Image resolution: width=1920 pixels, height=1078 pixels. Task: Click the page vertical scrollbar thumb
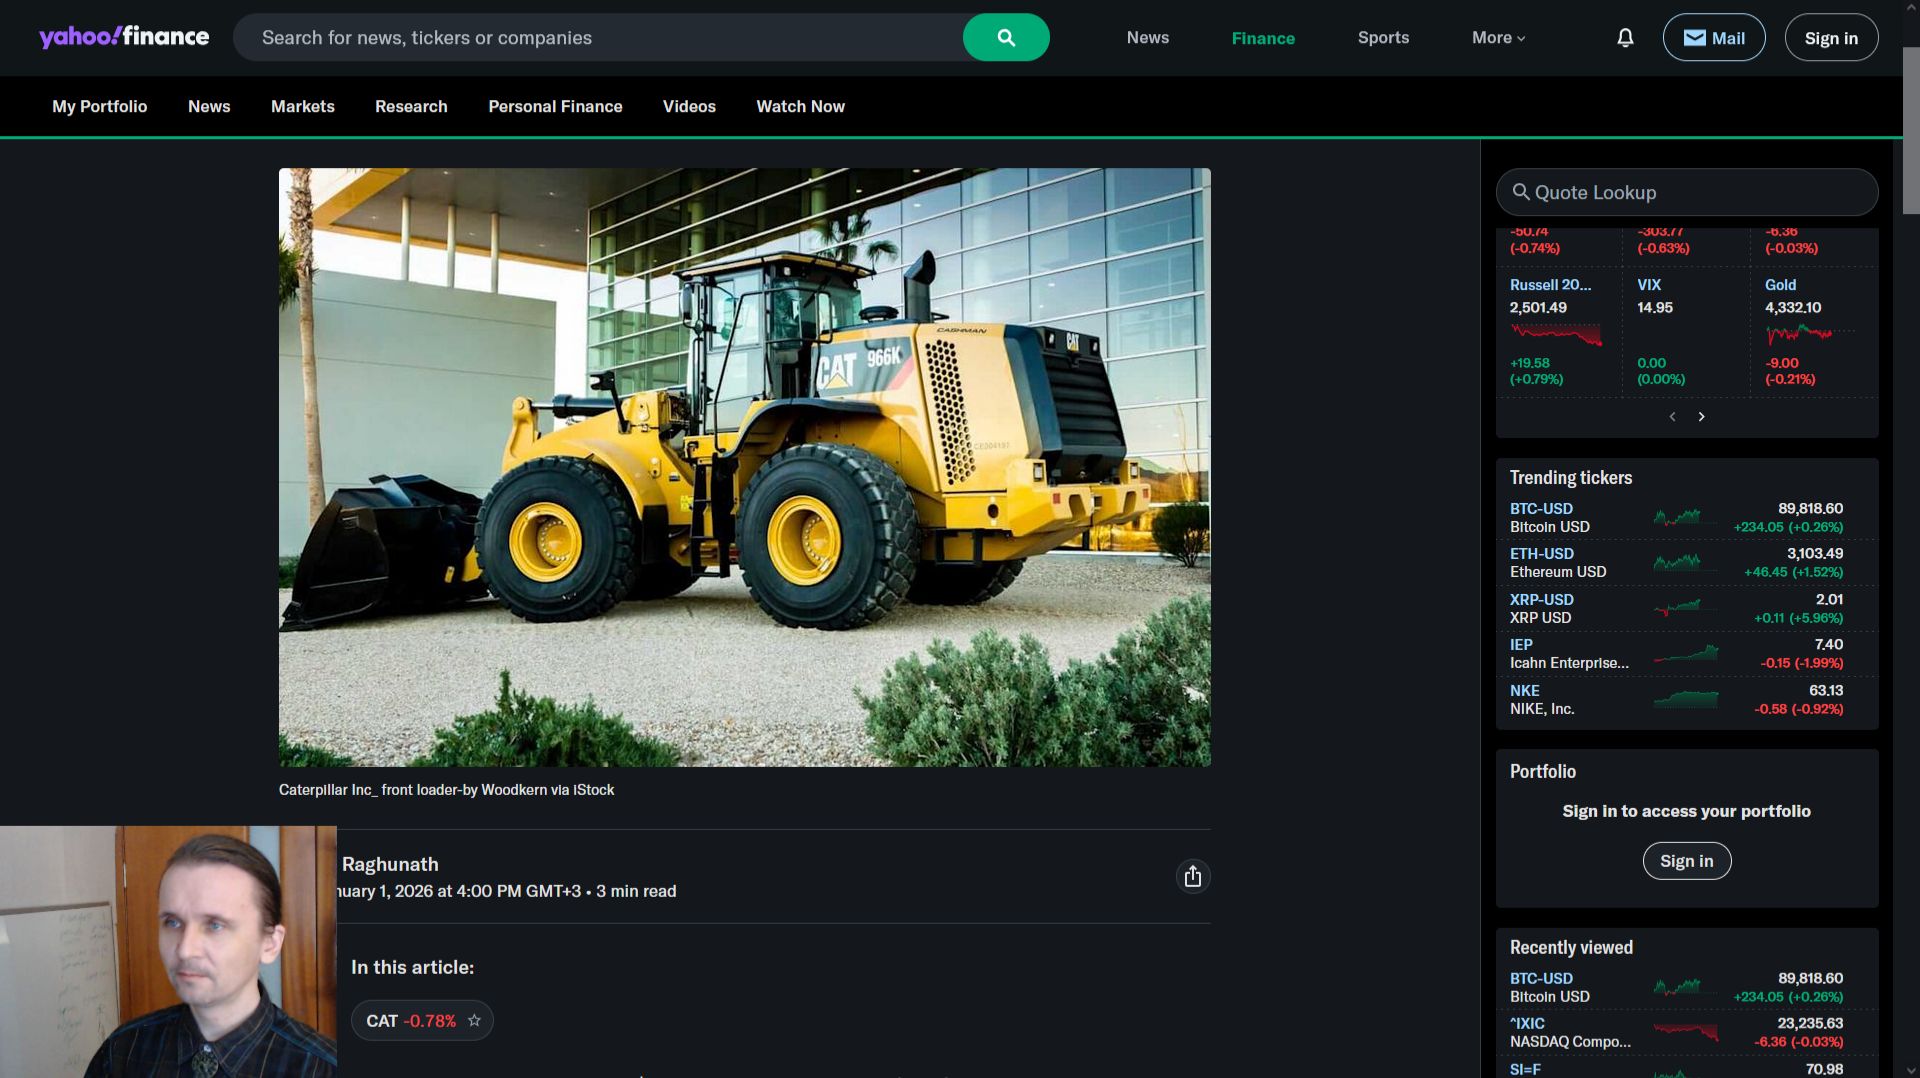pyautogui.click(x=1911, y=130)
